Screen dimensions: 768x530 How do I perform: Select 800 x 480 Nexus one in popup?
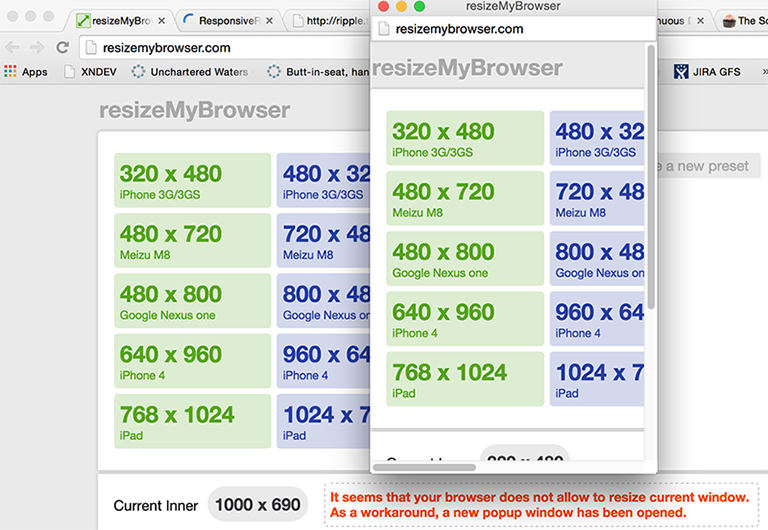coord(597,259)
